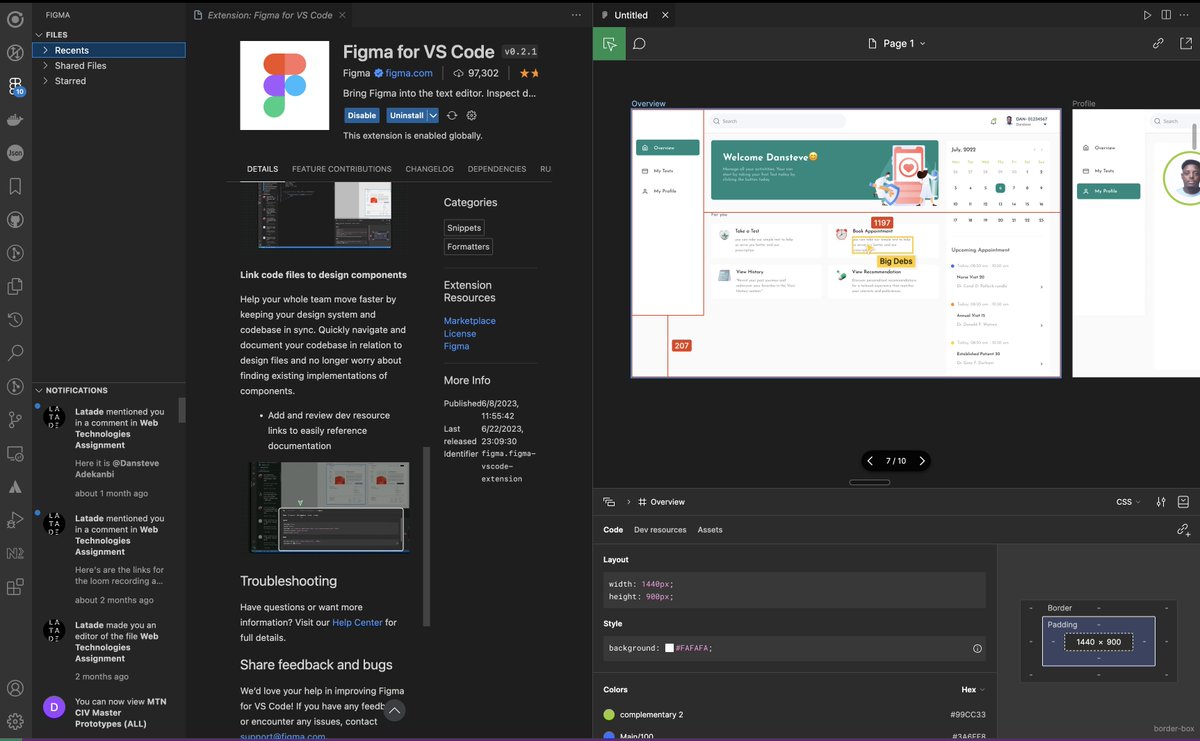
Task: Open the Manage gear in activity bar
Action: point(15,721)
